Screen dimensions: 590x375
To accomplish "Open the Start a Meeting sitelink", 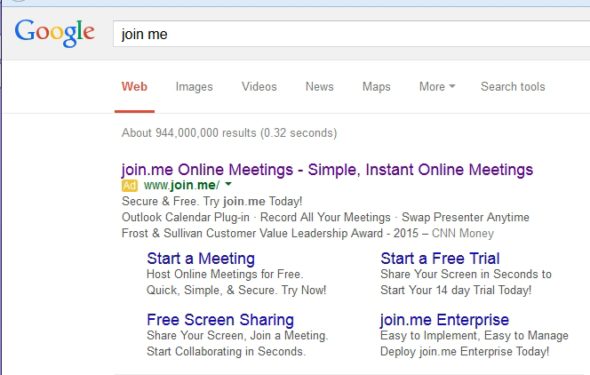I will [201, 259].
